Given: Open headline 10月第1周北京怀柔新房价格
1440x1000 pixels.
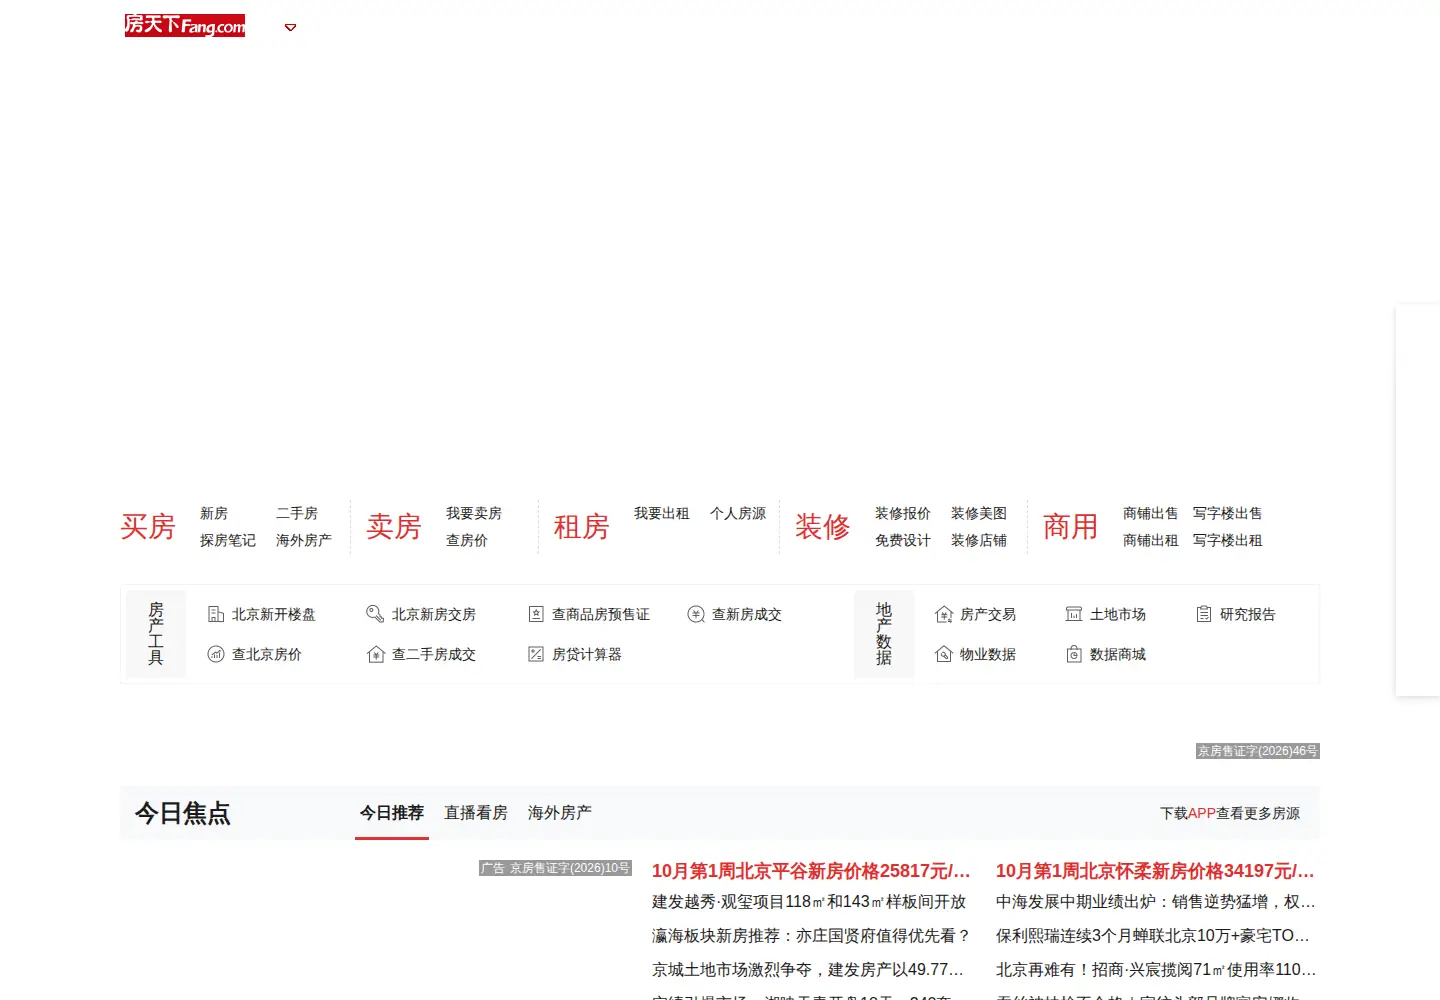Looking at the screenshot, I should click(x=1155, y=871).
